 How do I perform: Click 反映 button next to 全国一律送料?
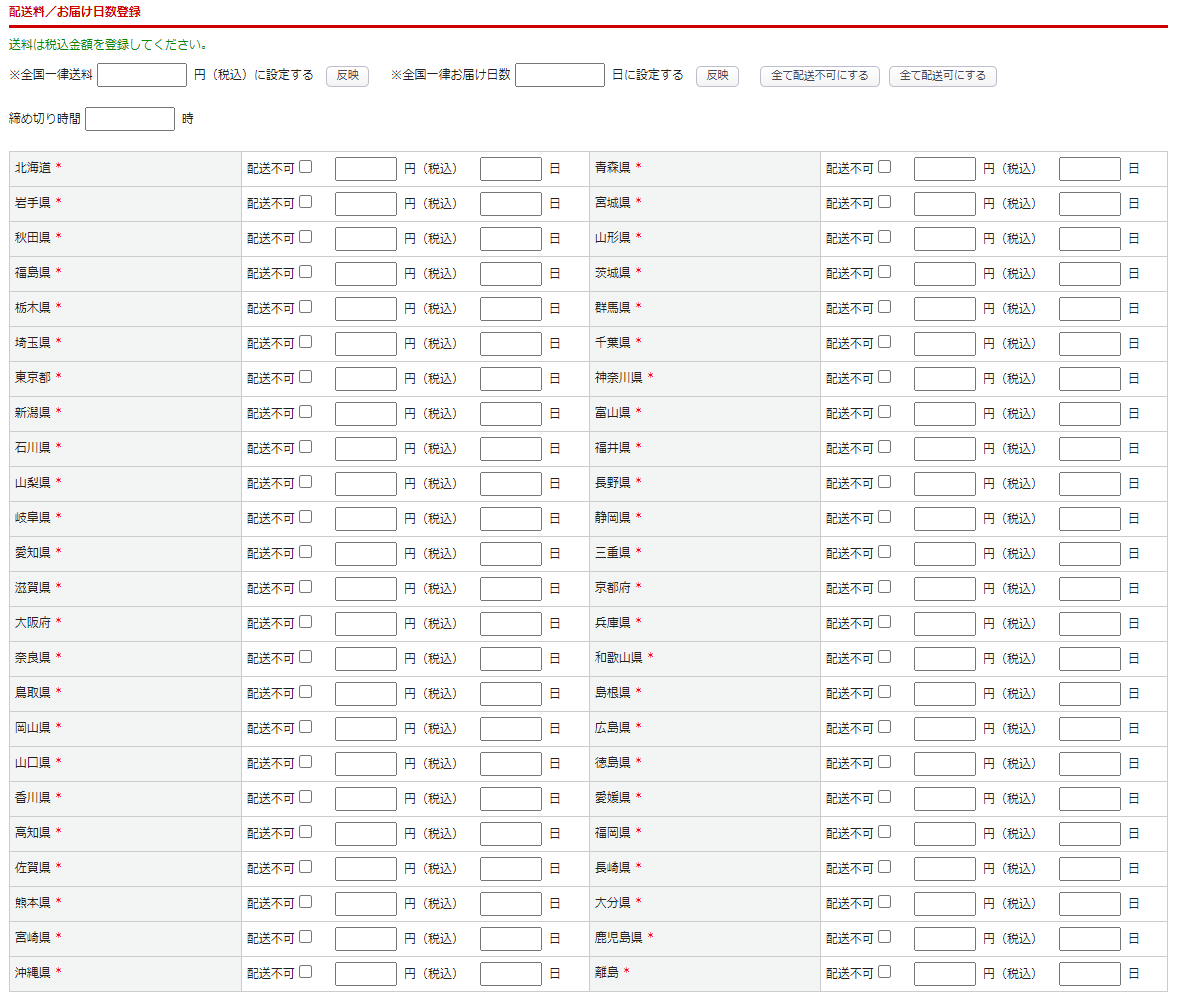click(347, 76)
